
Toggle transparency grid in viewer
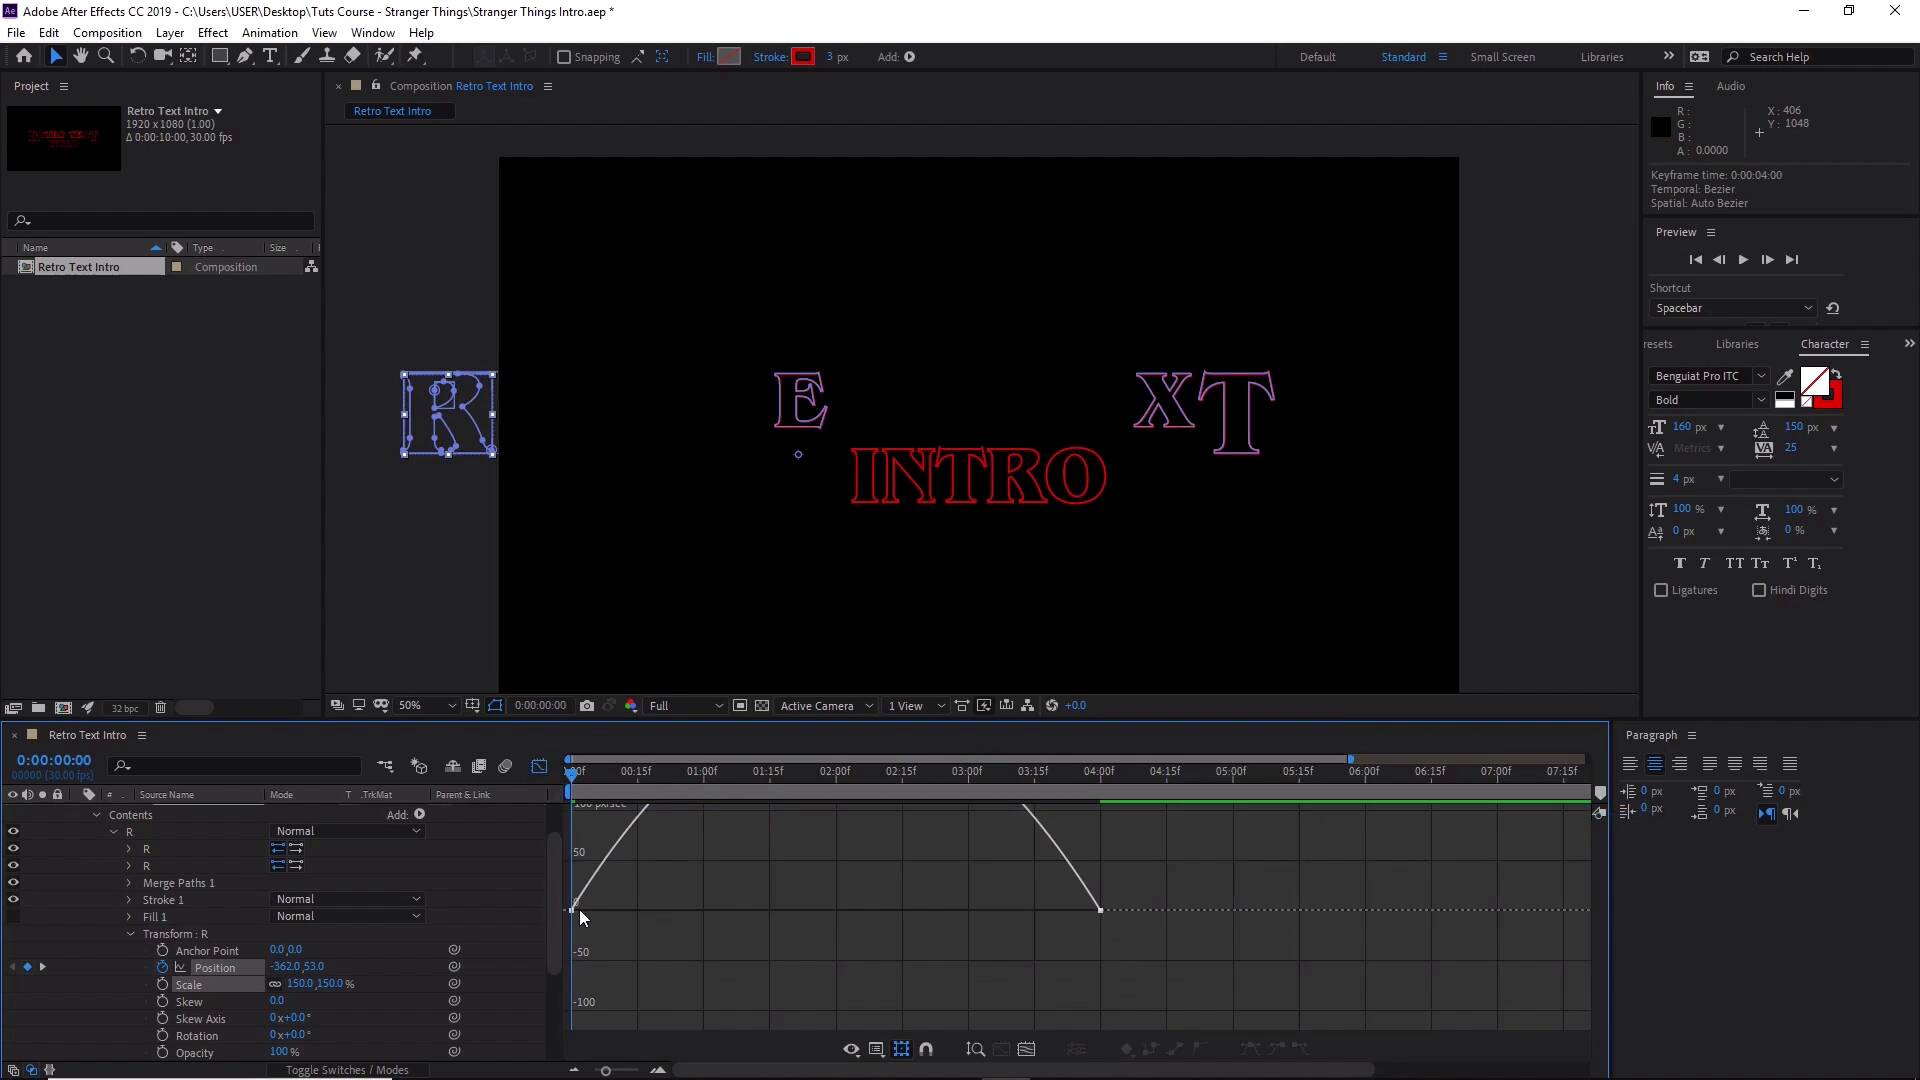pyautogui.click(x=762, y=706)
